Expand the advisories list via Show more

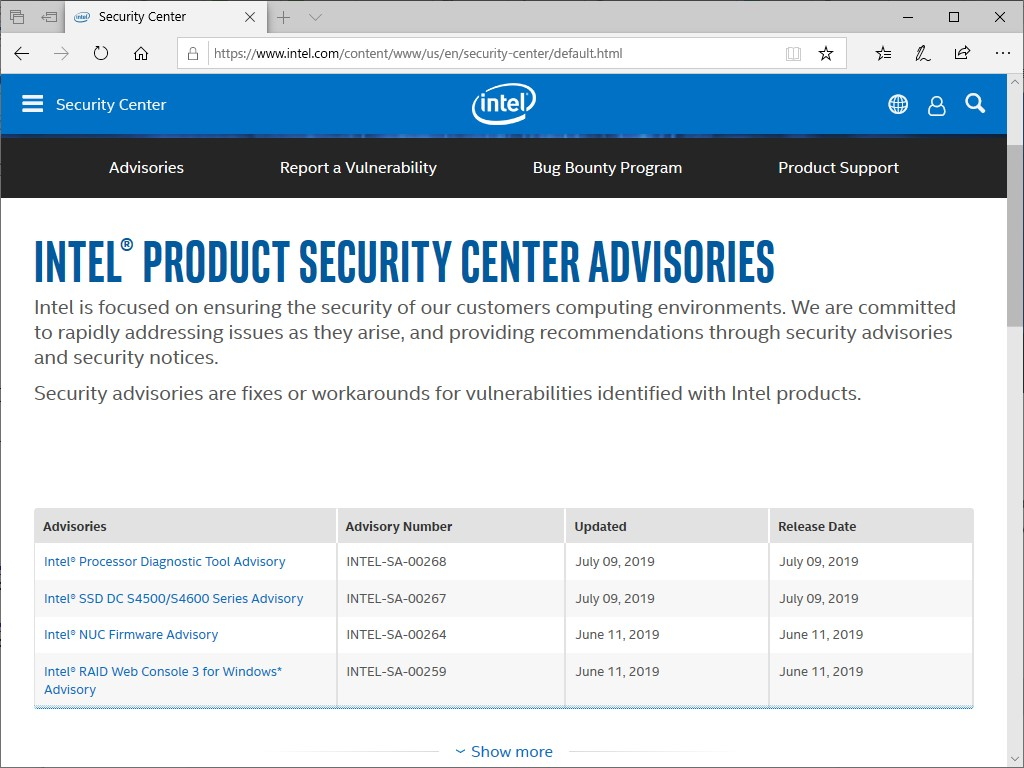coord(504,751)
